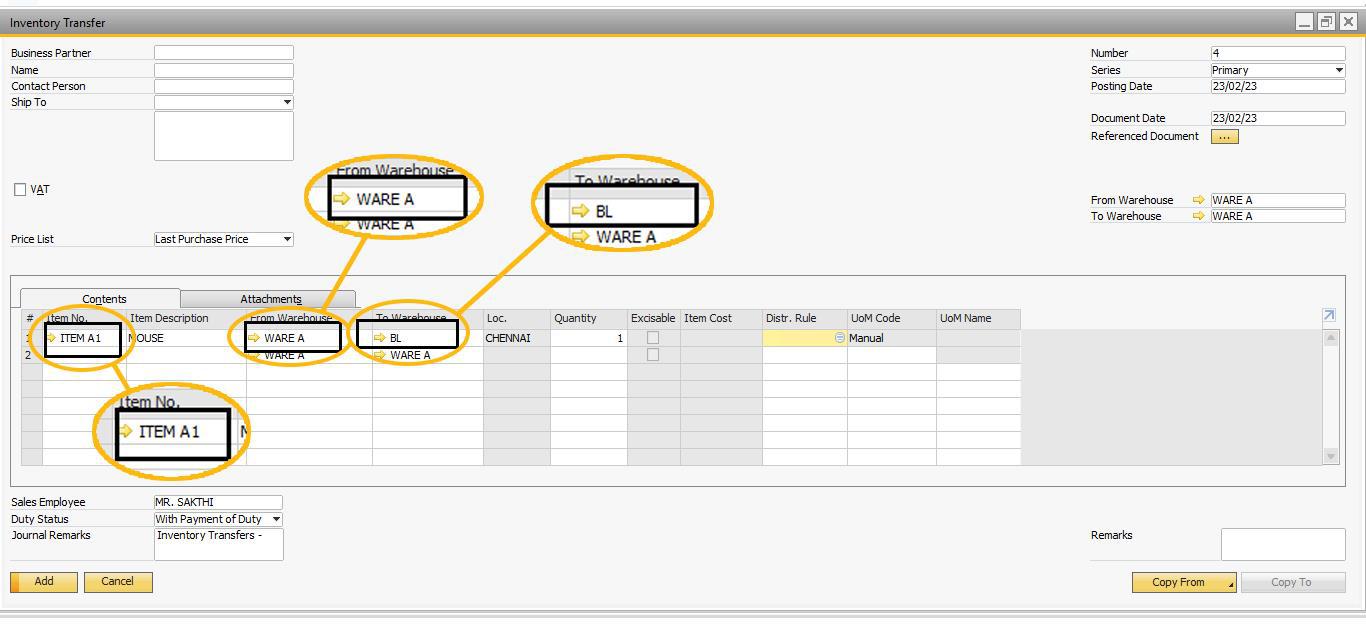Click the Name input field
Screen dimensions: 1366x624
[x=224, y=70]
